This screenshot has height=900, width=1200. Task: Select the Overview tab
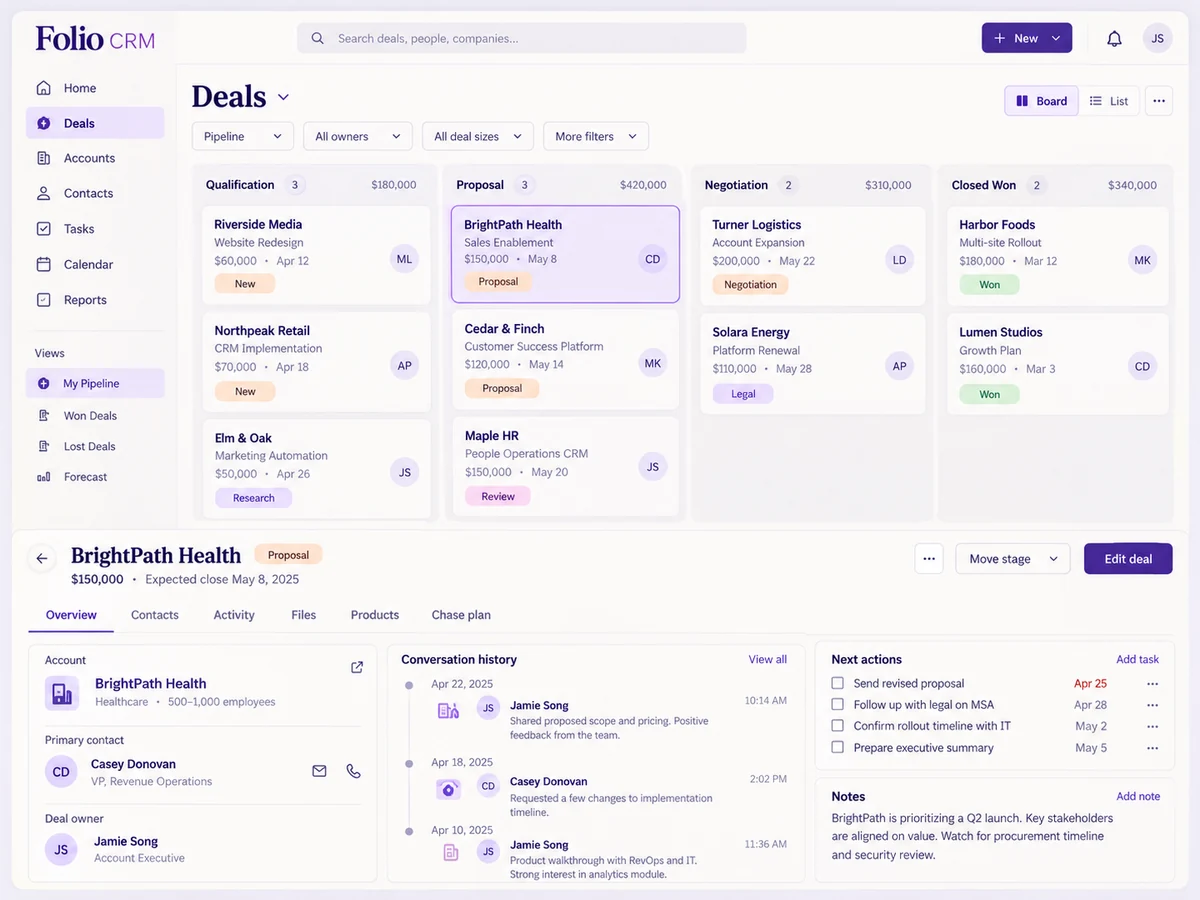(71, 615)
